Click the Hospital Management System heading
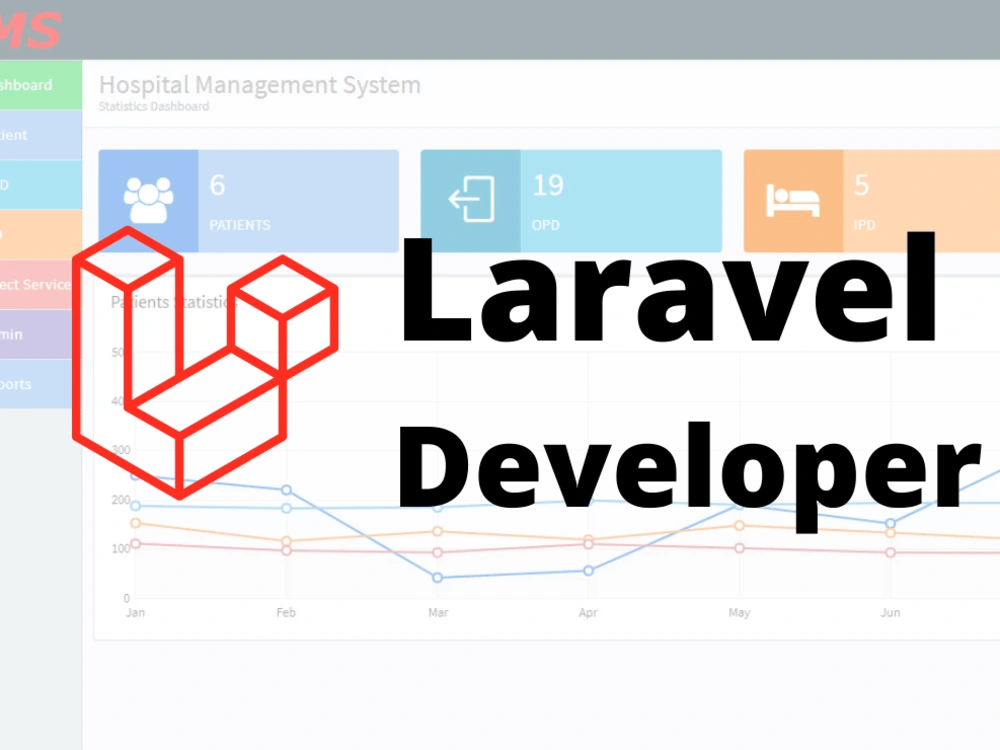 260,85
